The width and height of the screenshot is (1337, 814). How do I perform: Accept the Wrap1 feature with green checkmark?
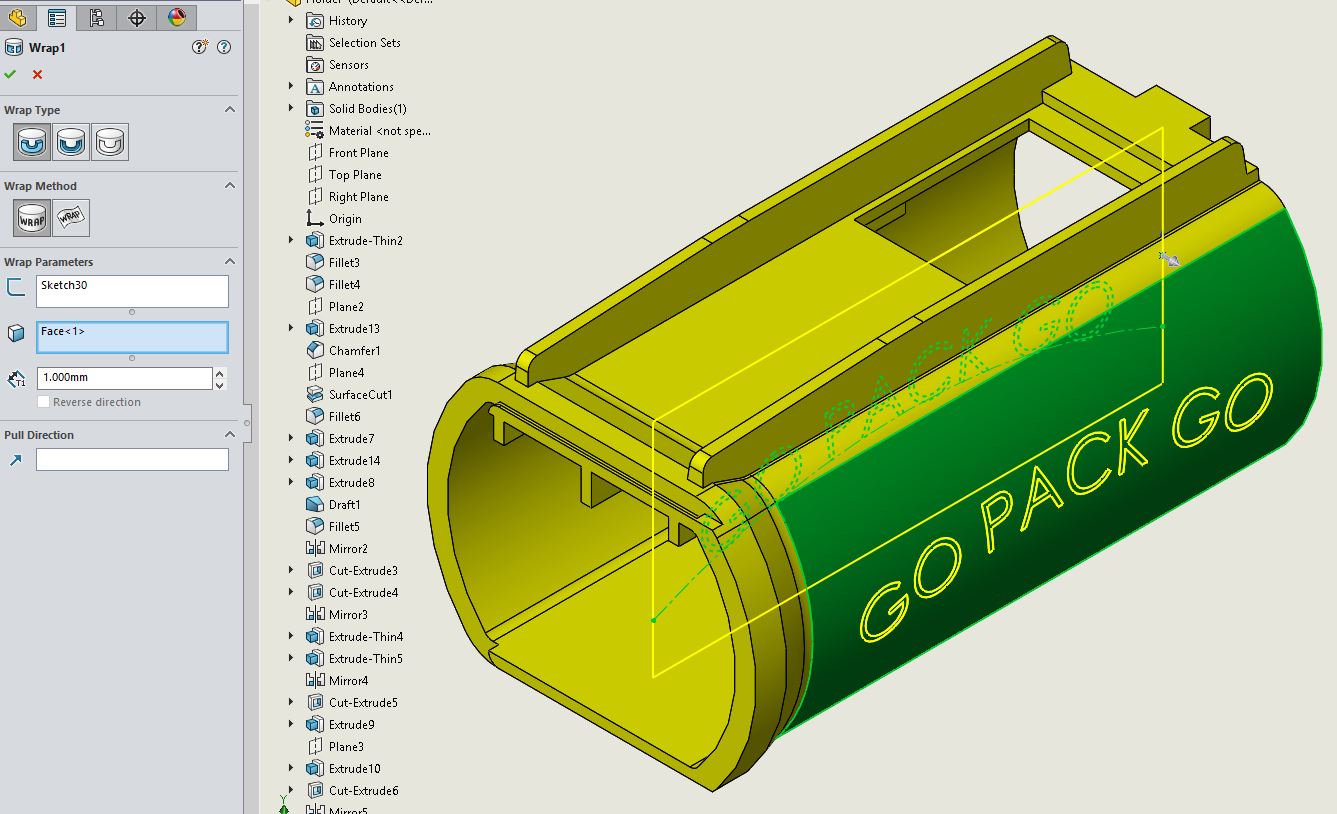(10, 74)
